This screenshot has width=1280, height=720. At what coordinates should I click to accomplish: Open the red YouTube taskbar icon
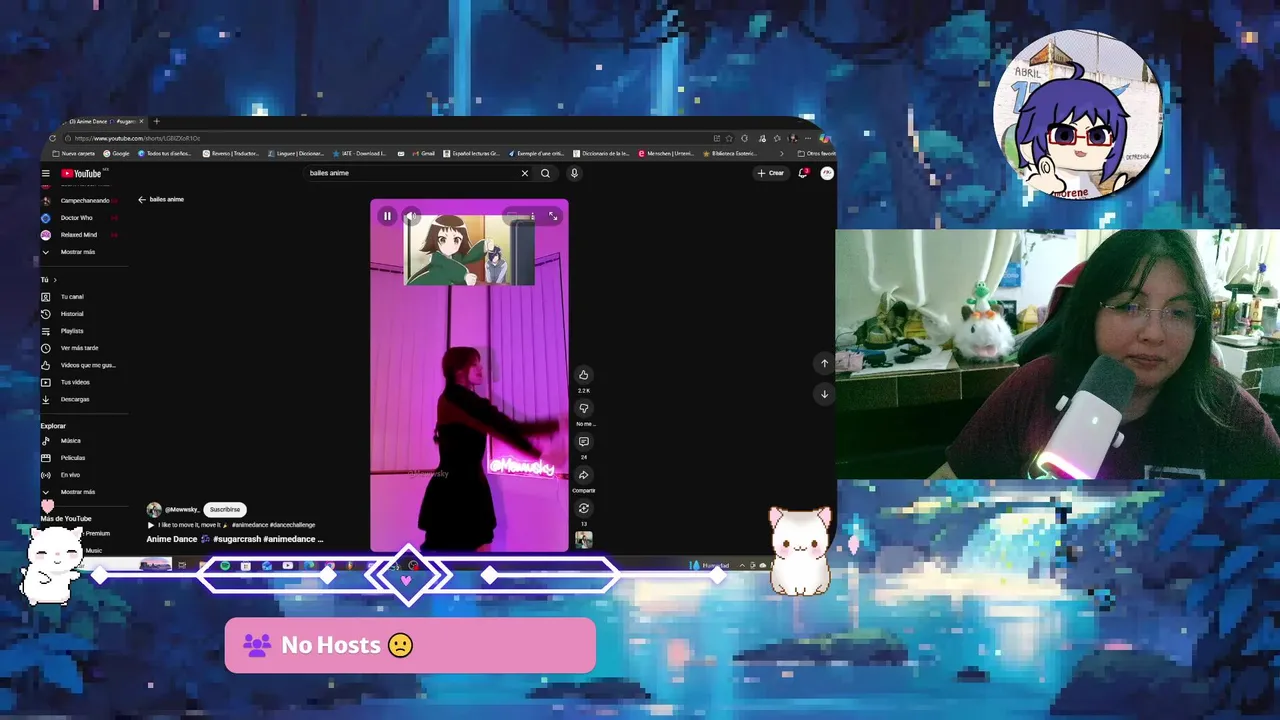pos(288,566)
